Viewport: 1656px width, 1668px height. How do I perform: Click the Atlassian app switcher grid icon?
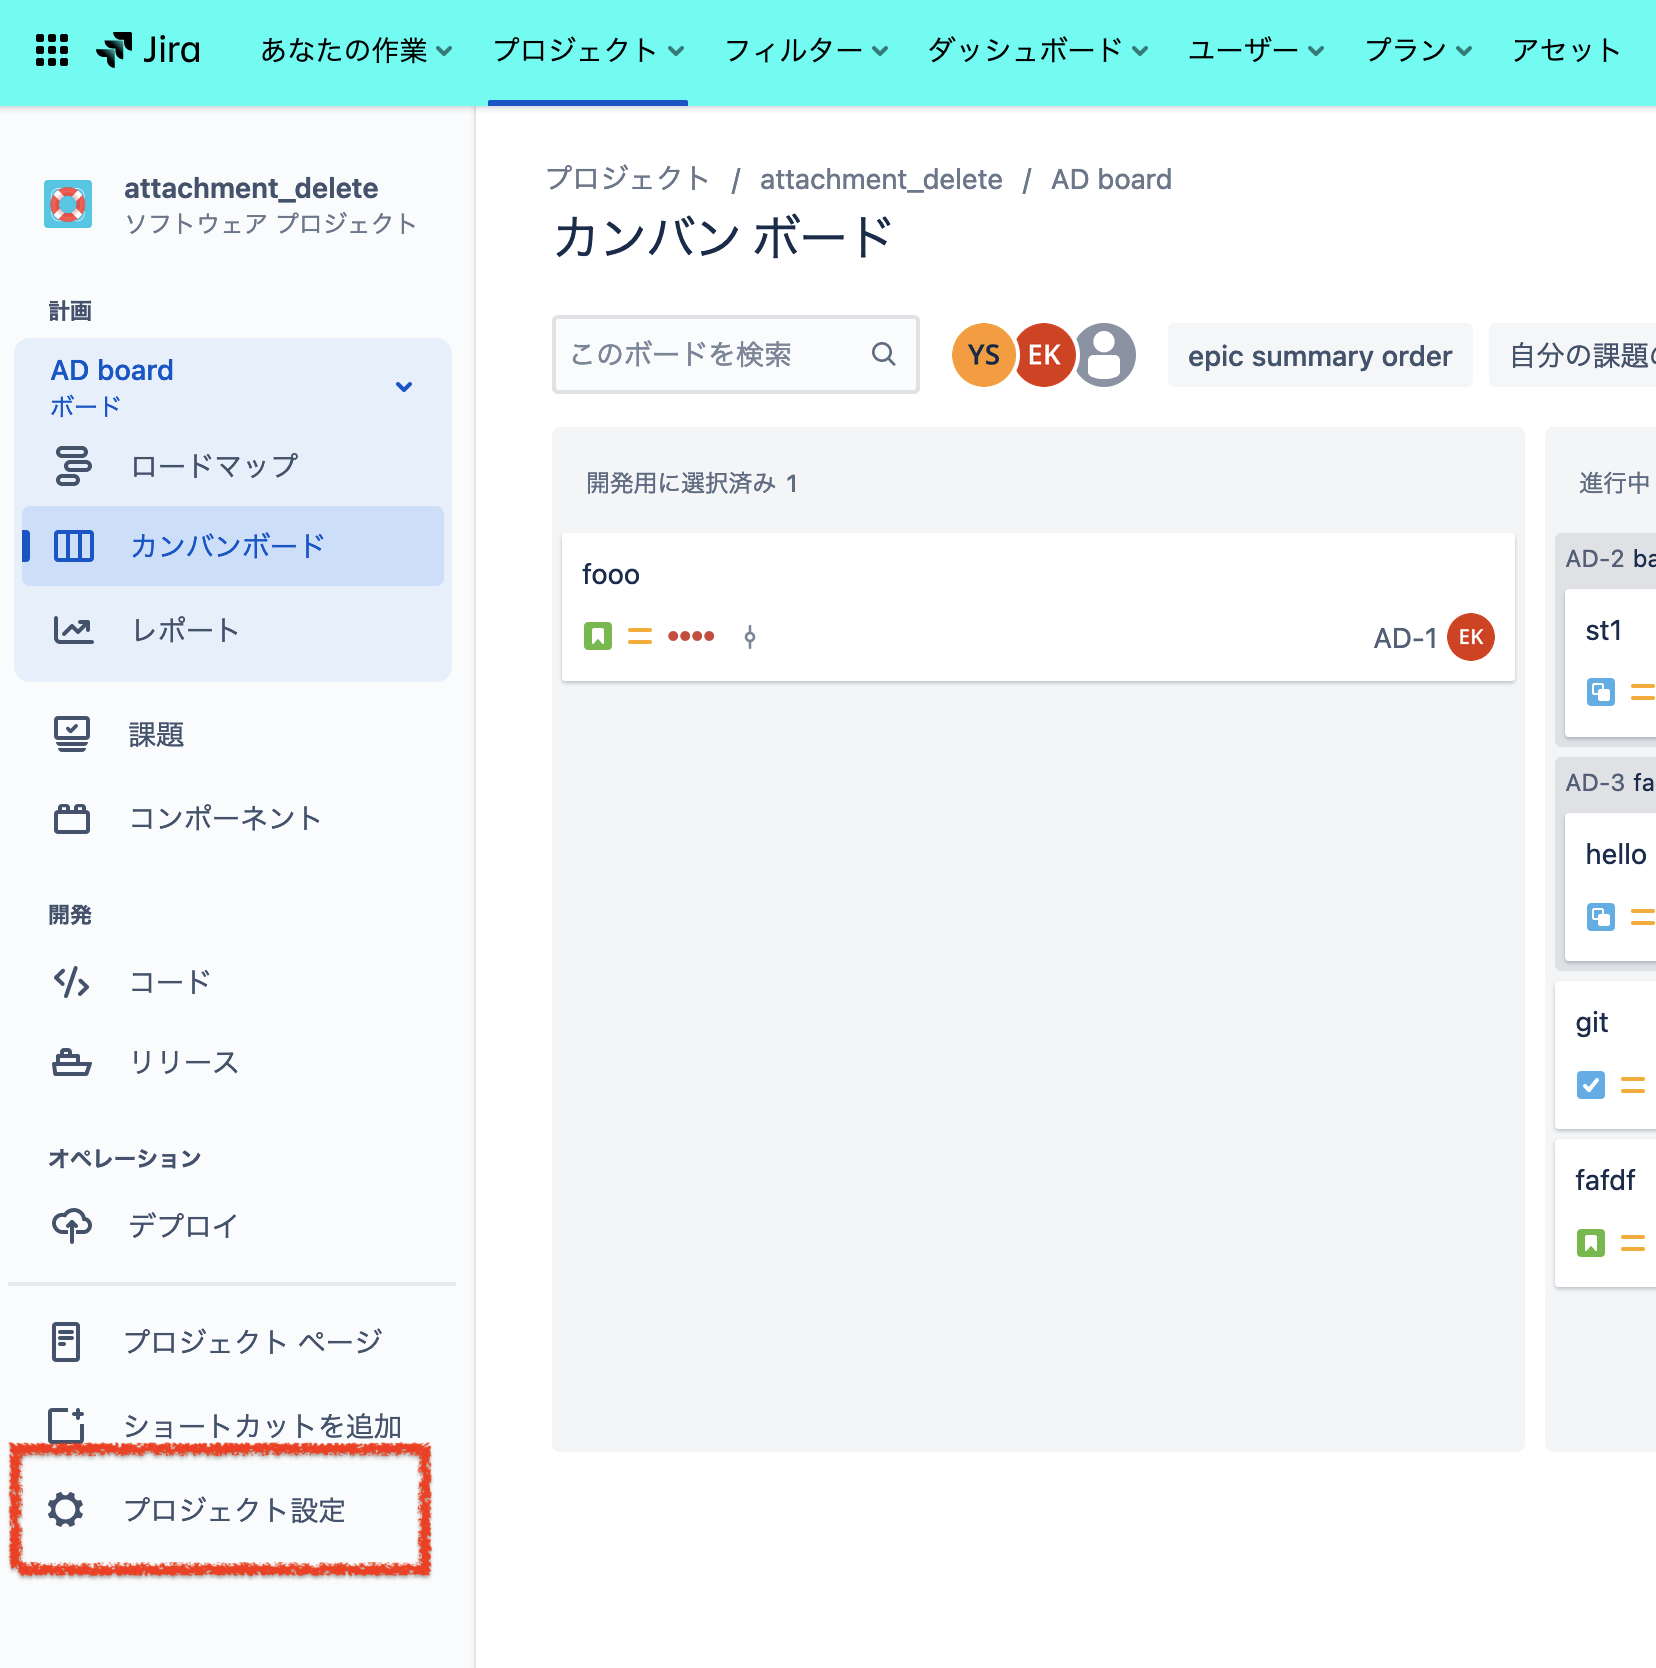click(x=52, y=50)
